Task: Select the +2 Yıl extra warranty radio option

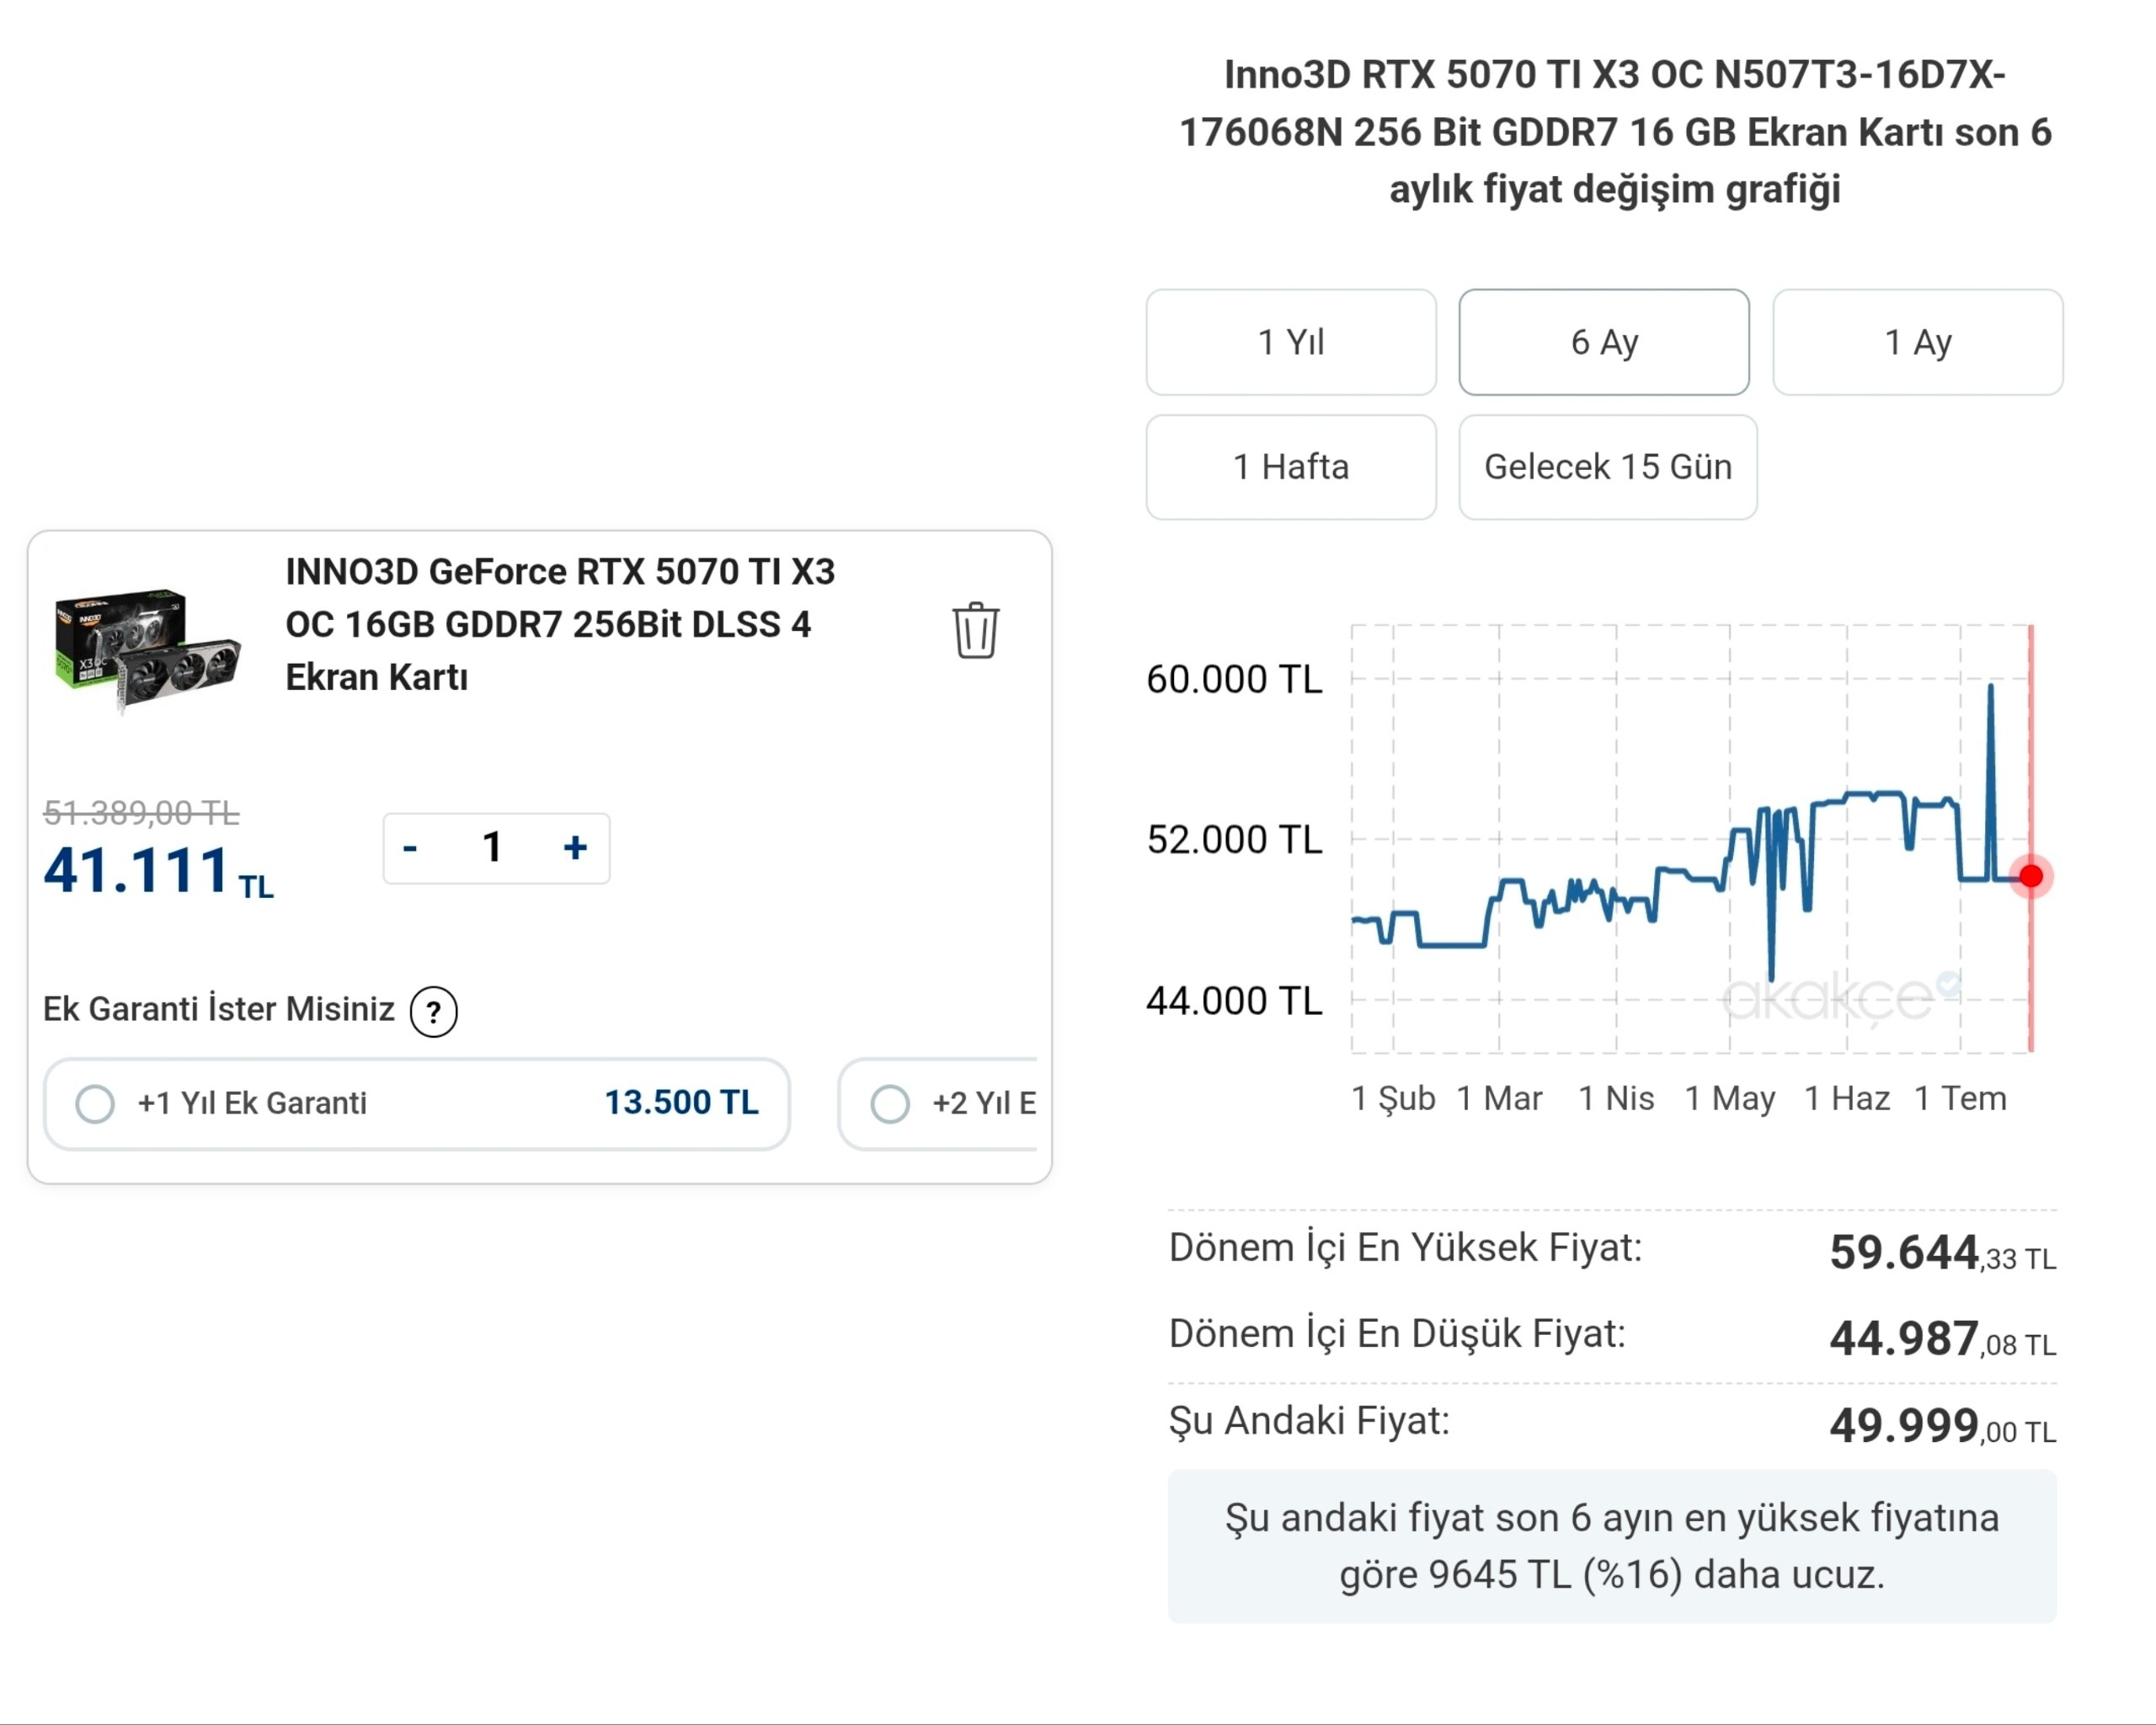Action: pos(890,1104)
